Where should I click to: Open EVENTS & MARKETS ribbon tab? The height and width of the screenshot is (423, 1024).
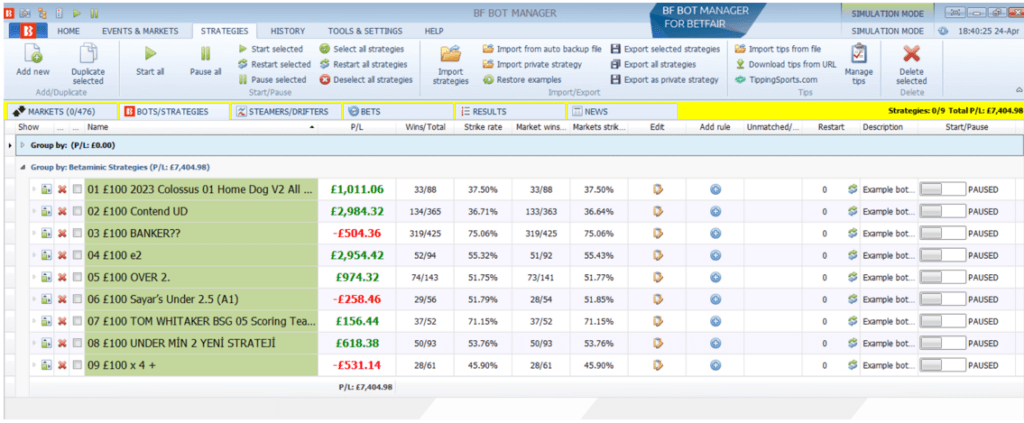coord(140,31)
